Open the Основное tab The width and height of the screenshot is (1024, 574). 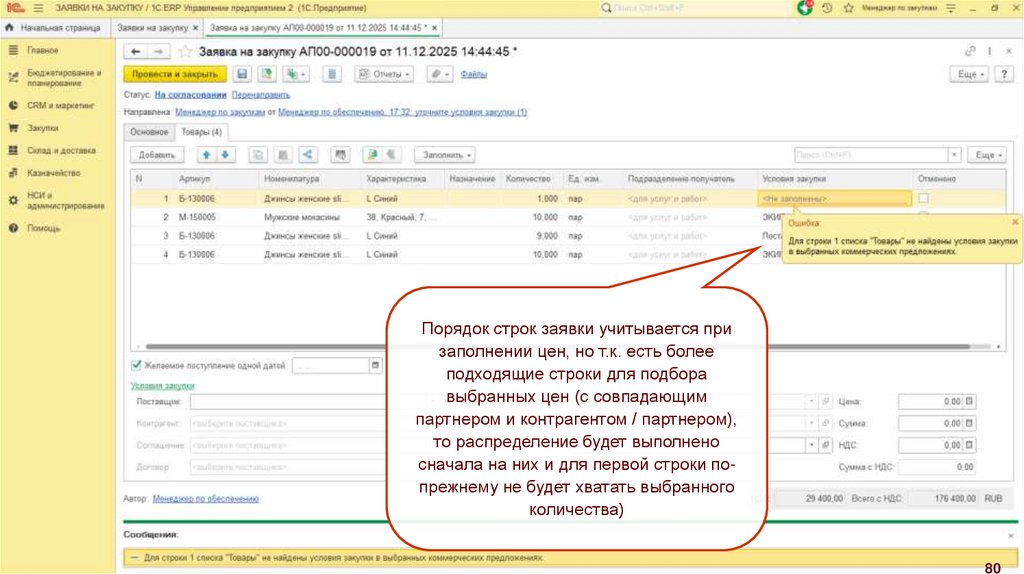click(149, 132)
